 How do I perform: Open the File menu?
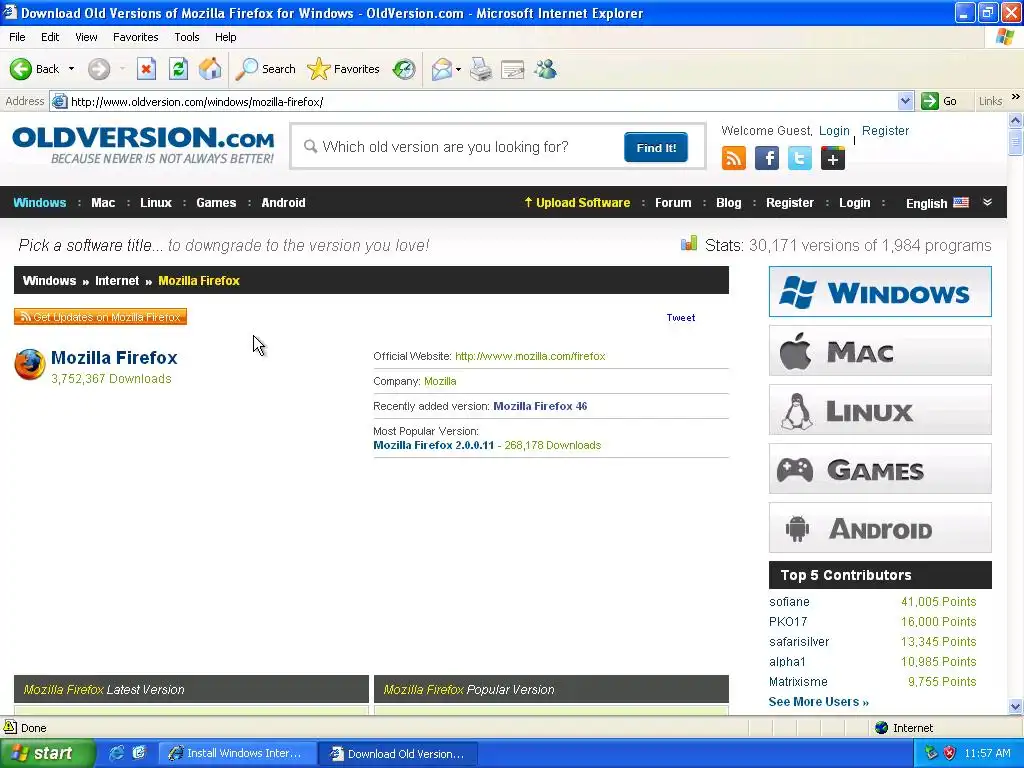[17, 37]
